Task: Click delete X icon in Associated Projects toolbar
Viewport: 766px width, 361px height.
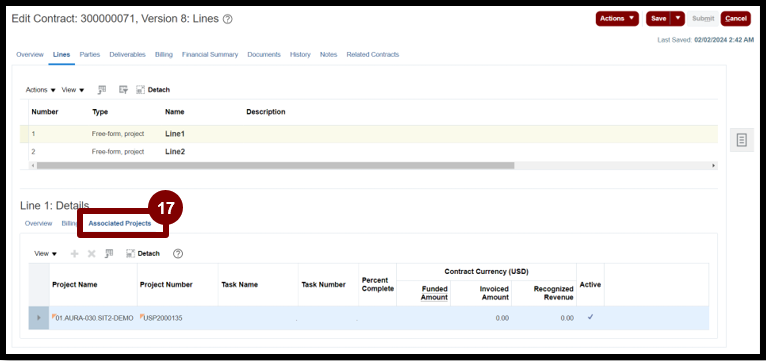Action: tap(91, 254)
